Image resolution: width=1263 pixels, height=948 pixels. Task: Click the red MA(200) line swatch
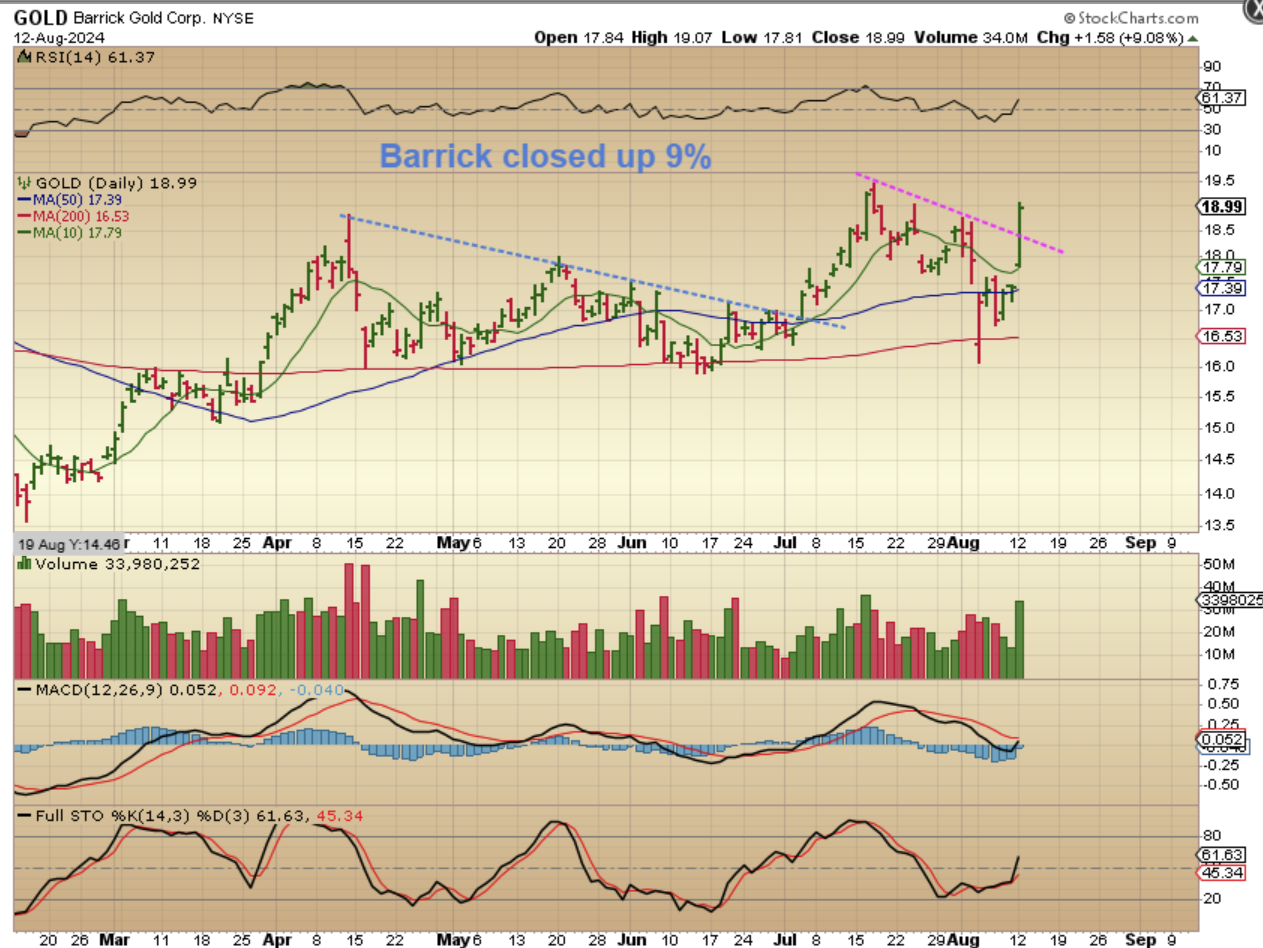[x=24, y=216]
